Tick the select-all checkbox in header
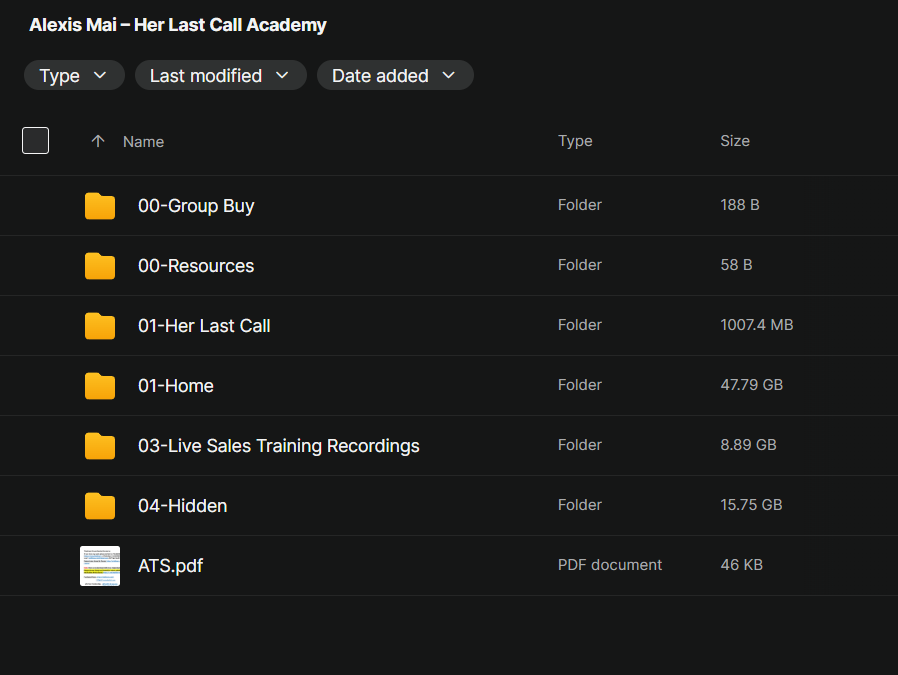This screenshot has width=898, height=675. (x=36, y=141)
